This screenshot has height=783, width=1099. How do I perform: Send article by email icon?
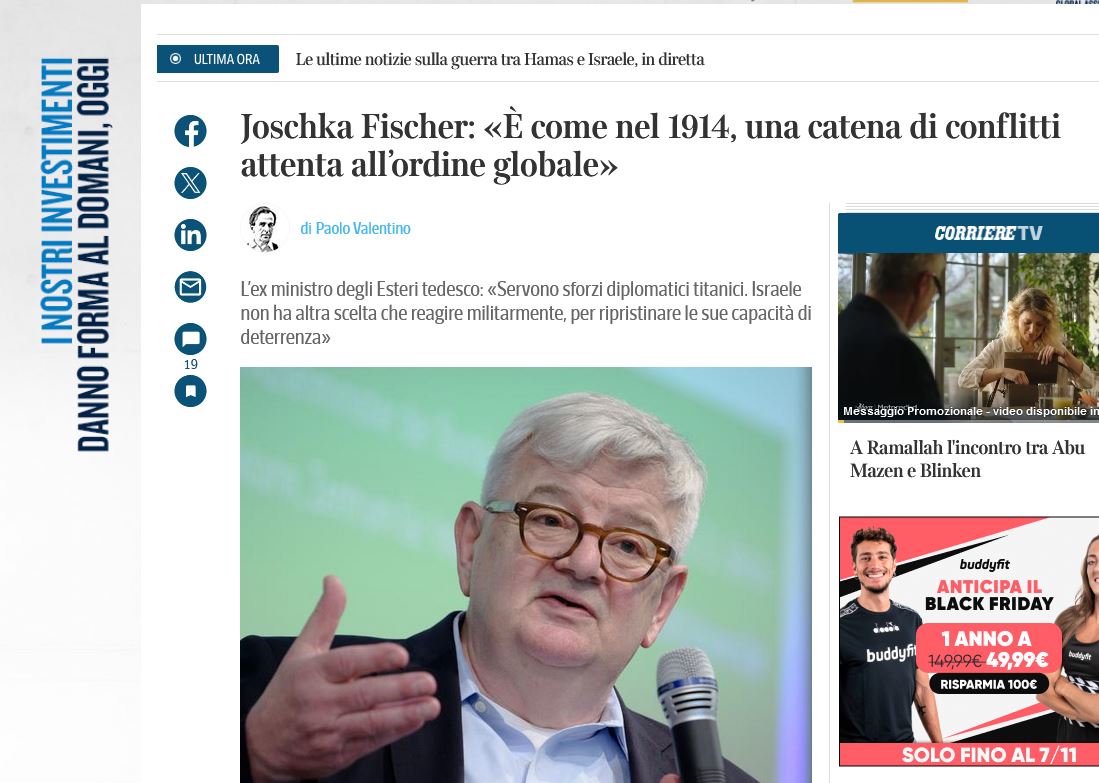pos(190,287)
